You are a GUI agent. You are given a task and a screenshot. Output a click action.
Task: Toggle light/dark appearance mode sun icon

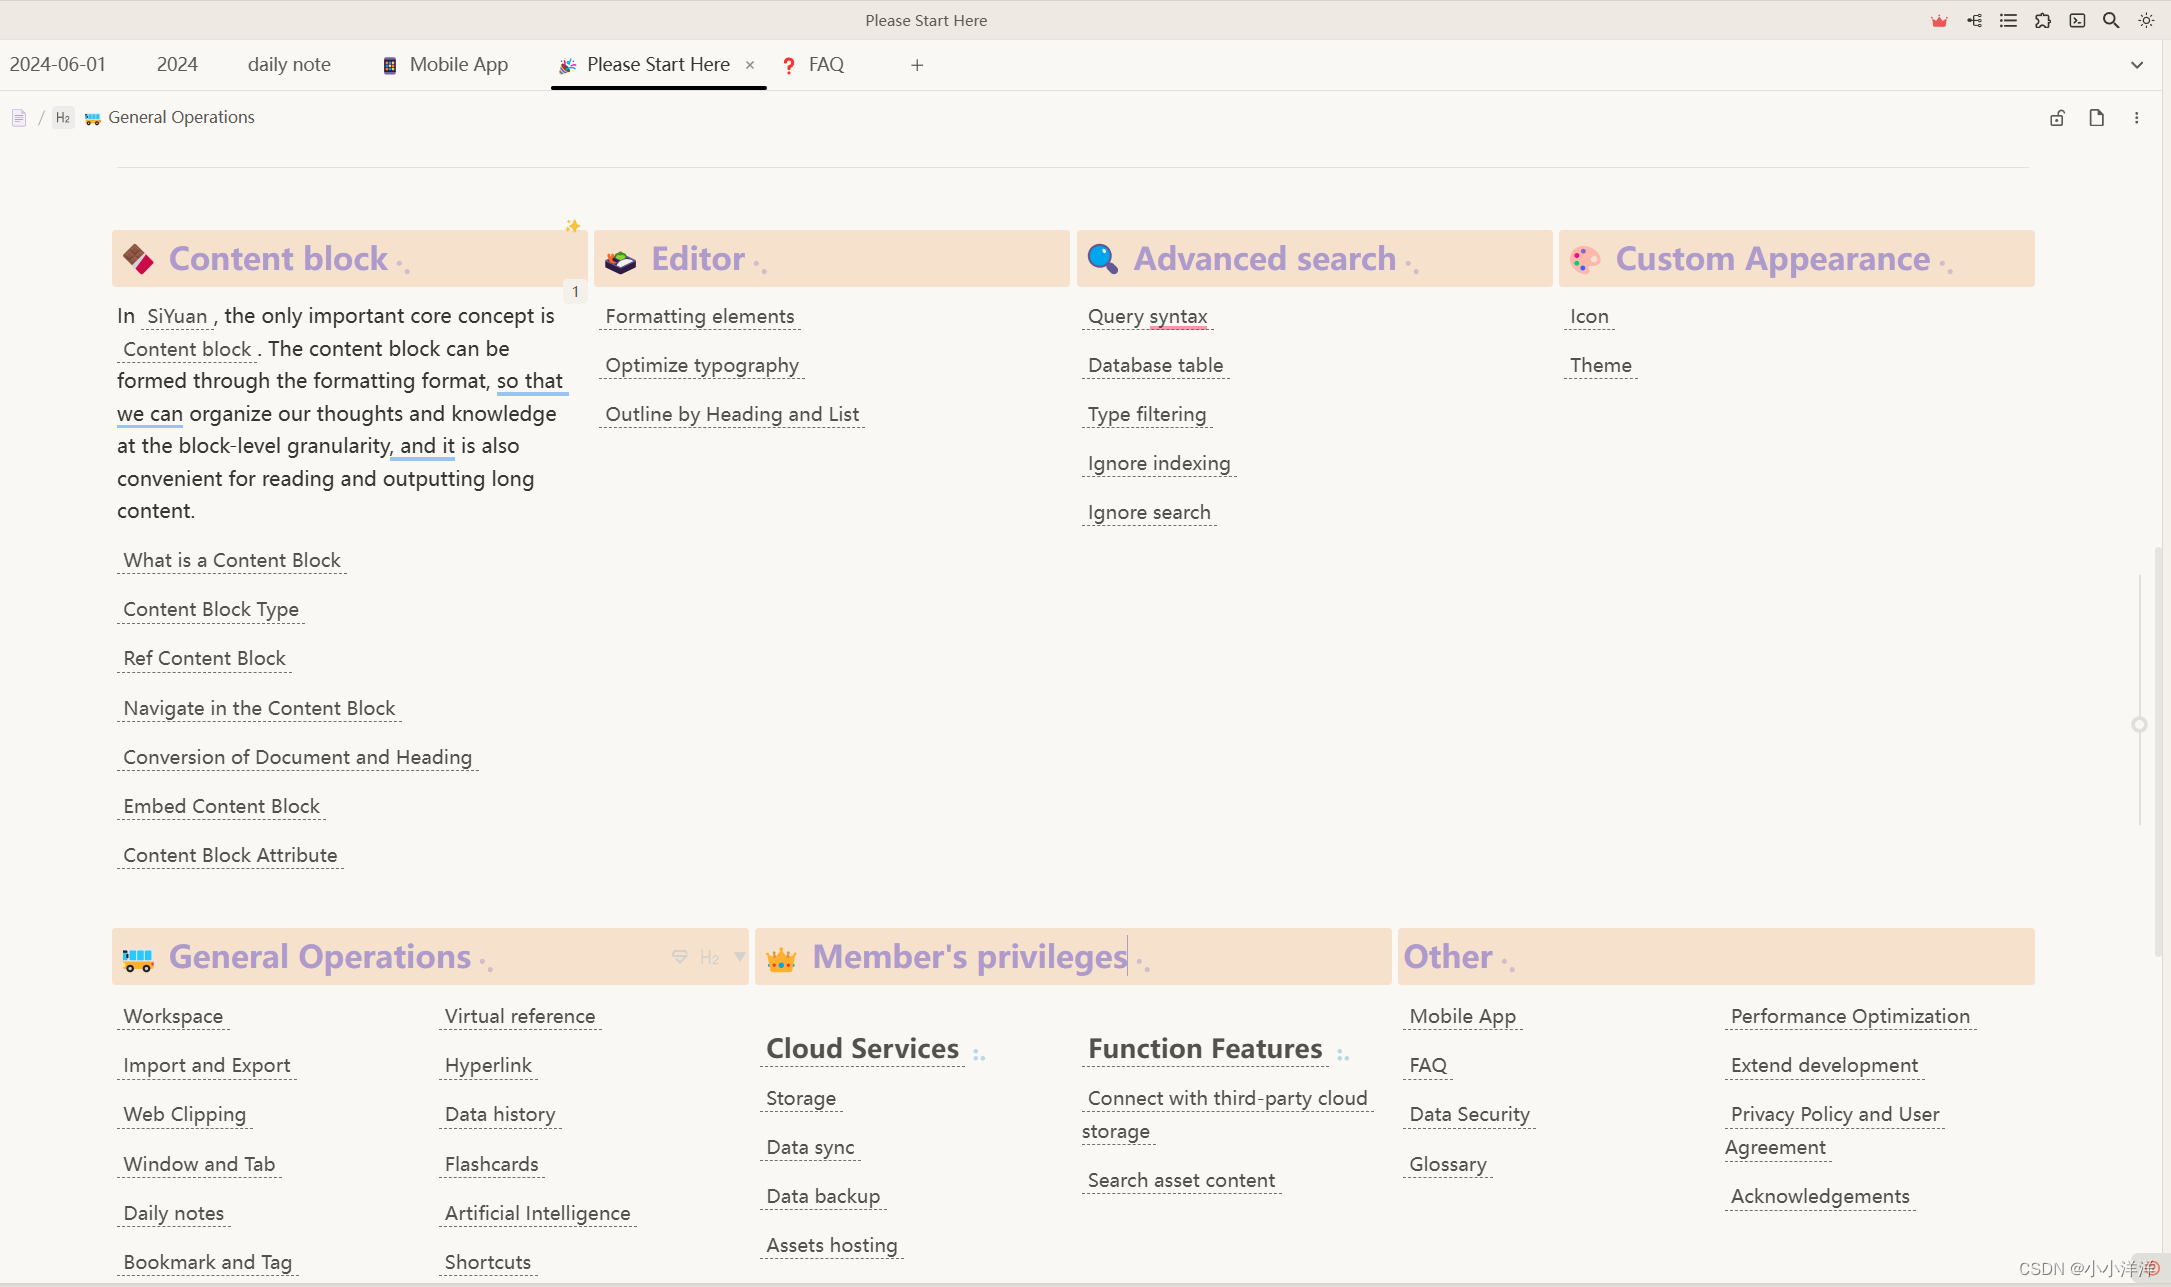click(x=2146, y=20)
